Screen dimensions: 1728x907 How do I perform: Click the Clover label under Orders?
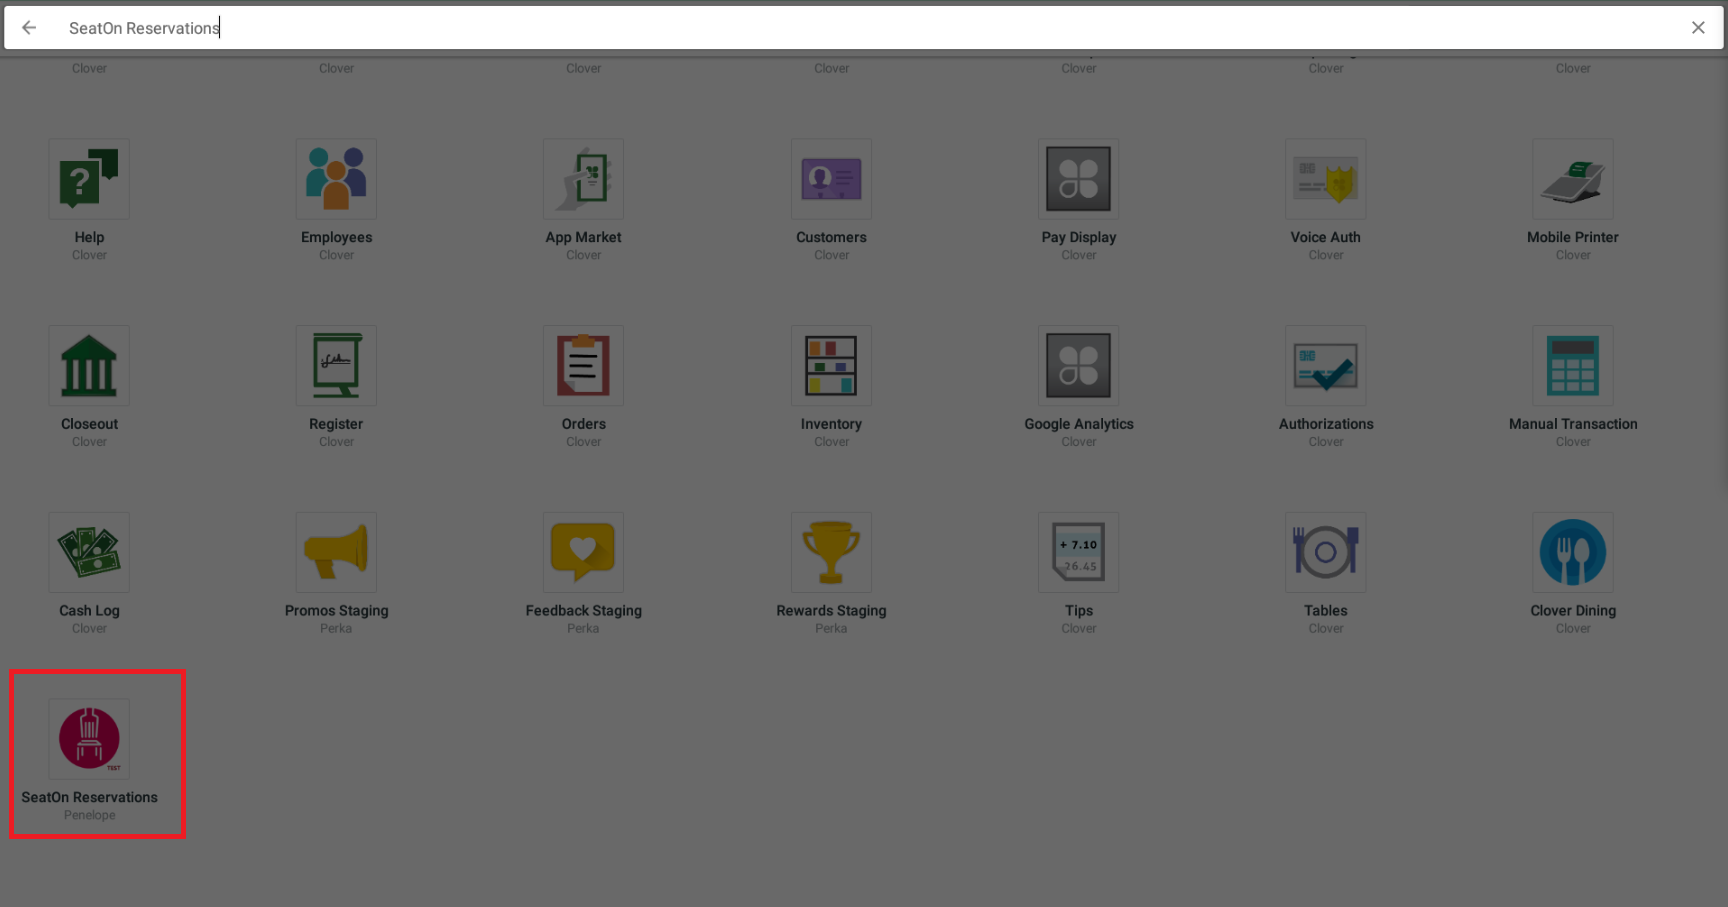pyautogui.click(x=583, y=442)
